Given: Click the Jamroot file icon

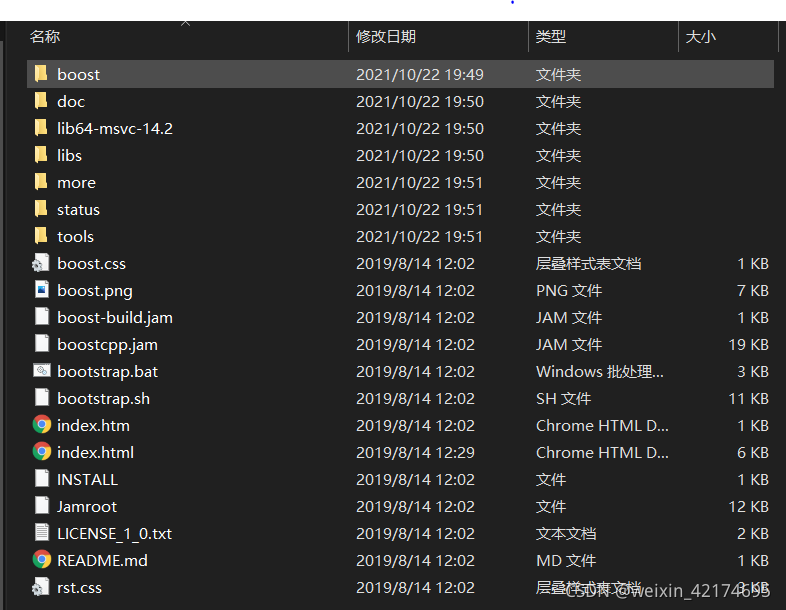Looking at the screenshot, I should click(42, 506).
